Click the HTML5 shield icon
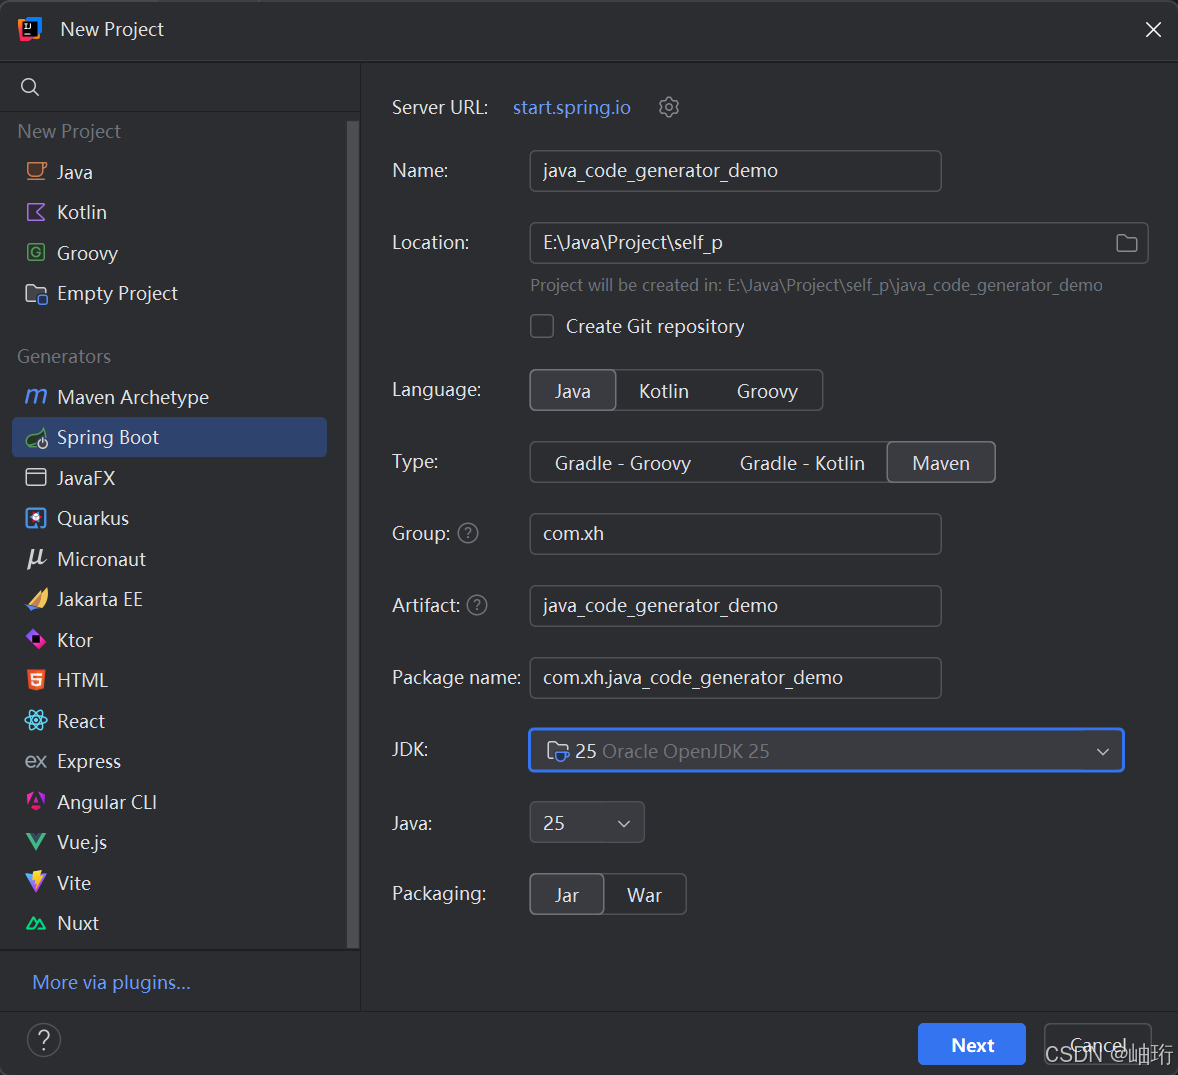The image size is (1178, 1075). pos(36,680)
